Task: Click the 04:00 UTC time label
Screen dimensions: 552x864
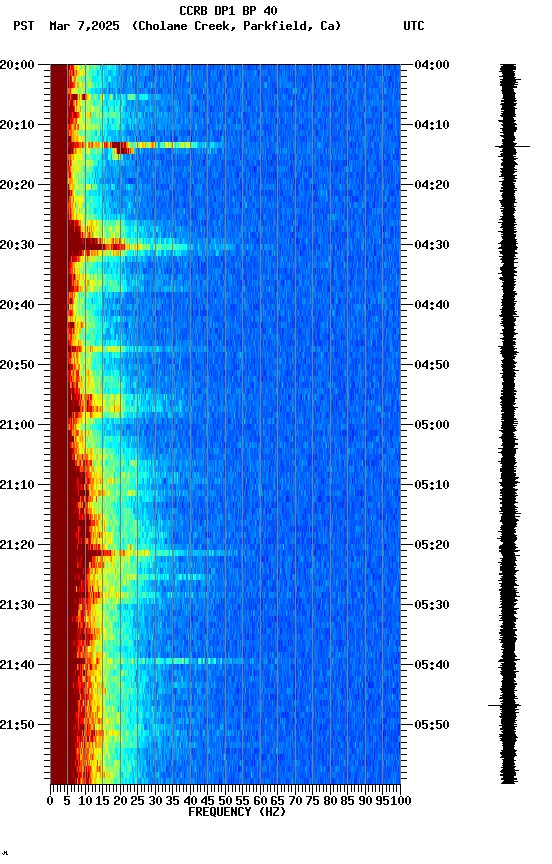Action: coord(432,65)
